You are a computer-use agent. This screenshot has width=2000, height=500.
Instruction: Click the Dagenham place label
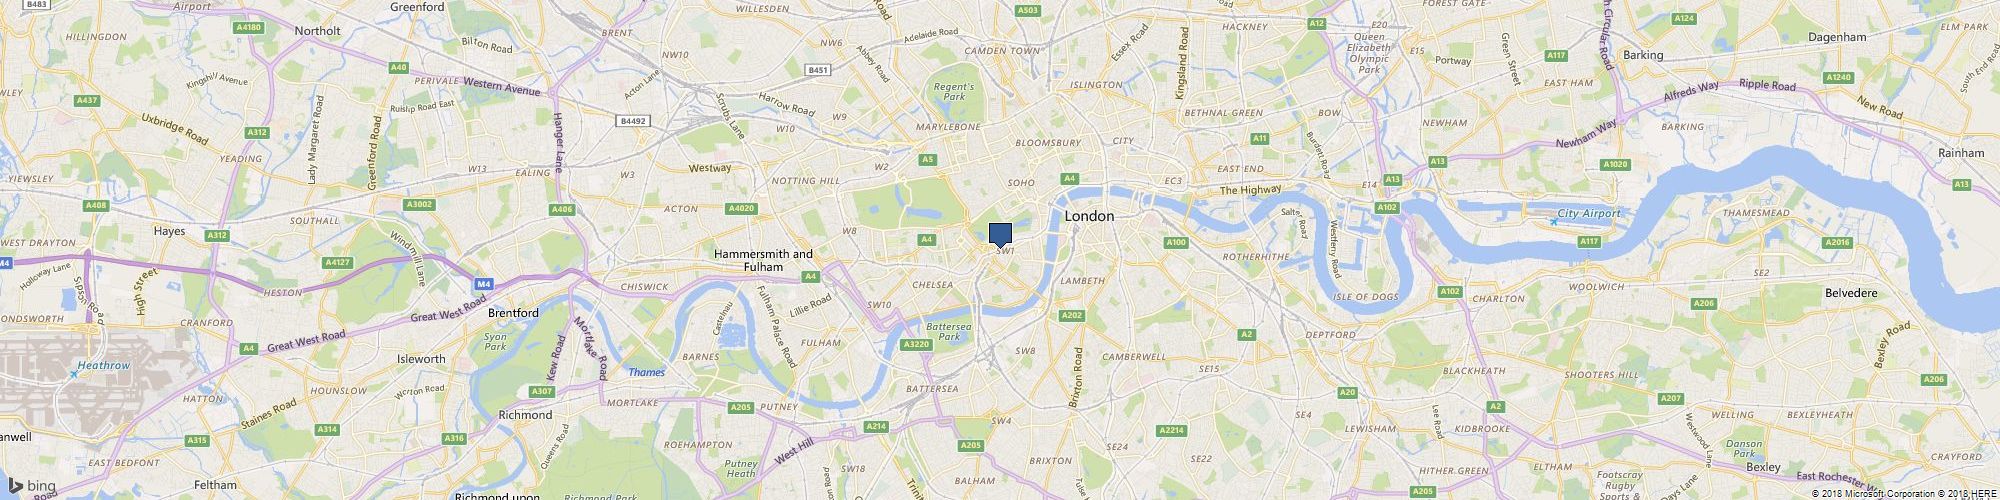1837,37
